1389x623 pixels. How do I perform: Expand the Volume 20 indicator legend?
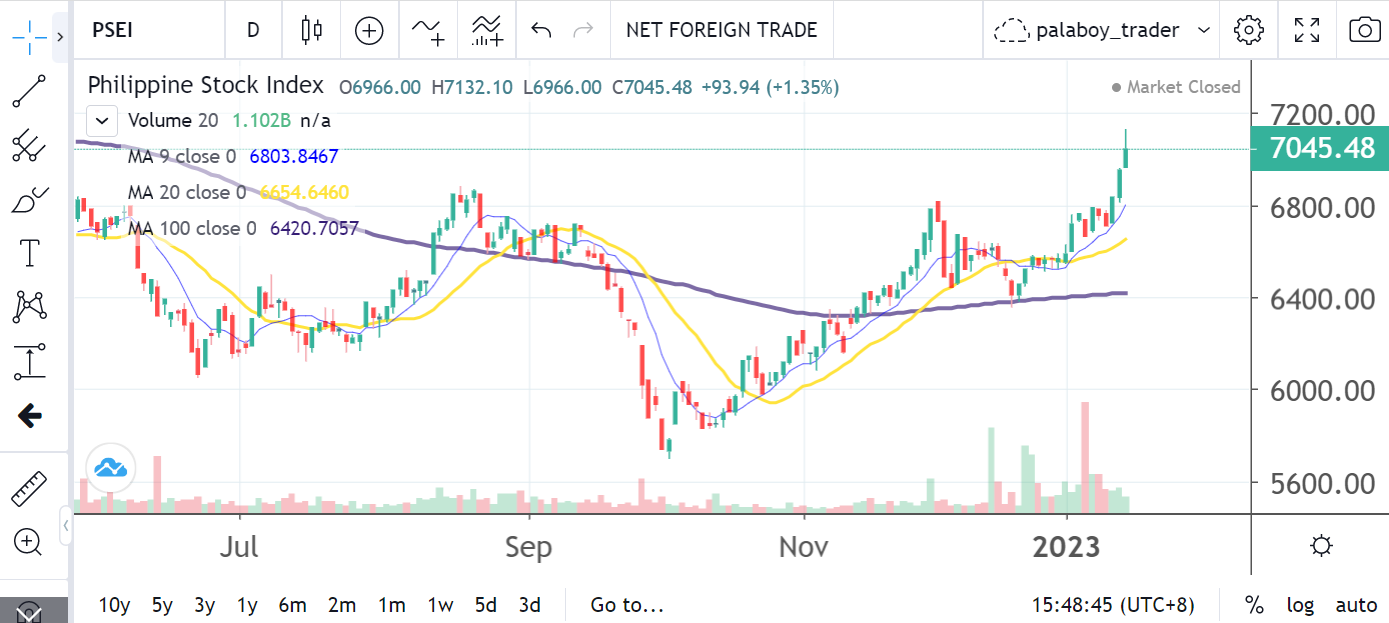pos(101,120)
